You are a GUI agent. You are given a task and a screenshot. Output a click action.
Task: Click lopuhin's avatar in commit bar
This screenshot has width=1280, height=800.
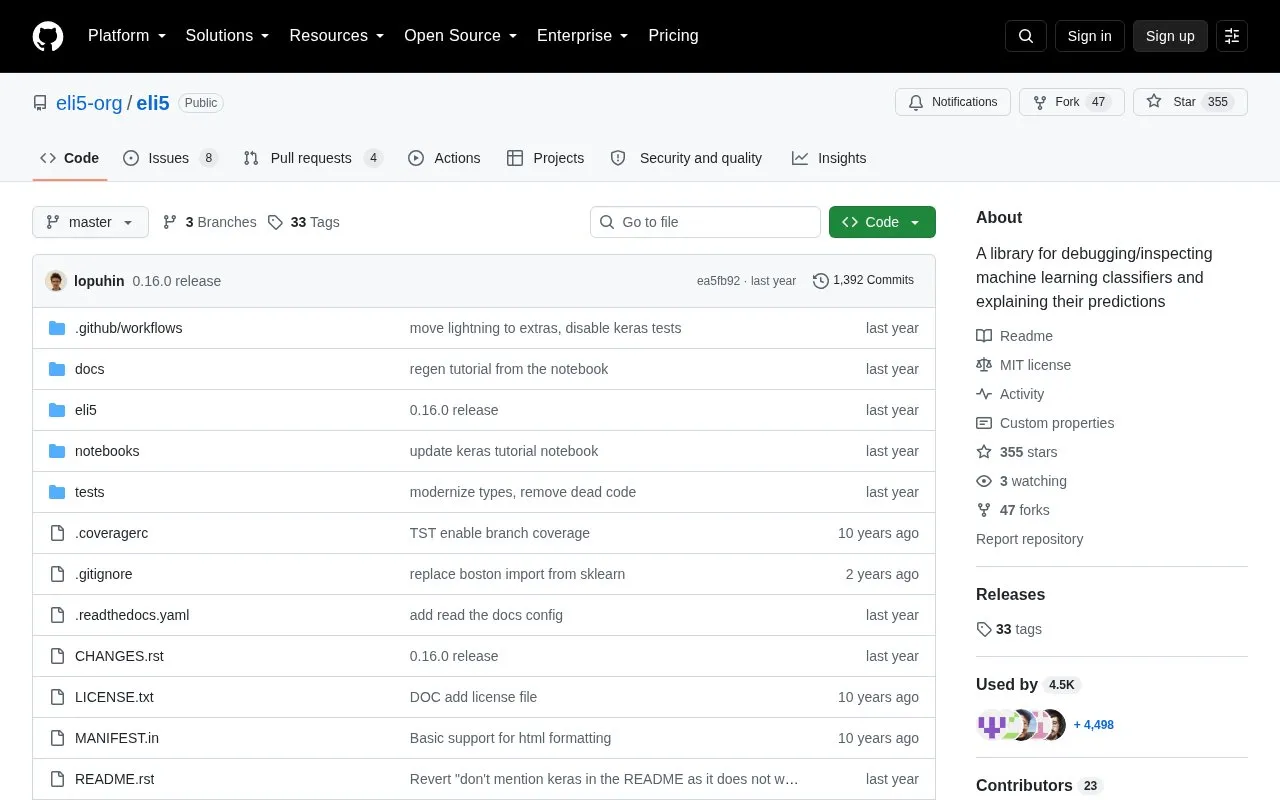coord(56,281)
